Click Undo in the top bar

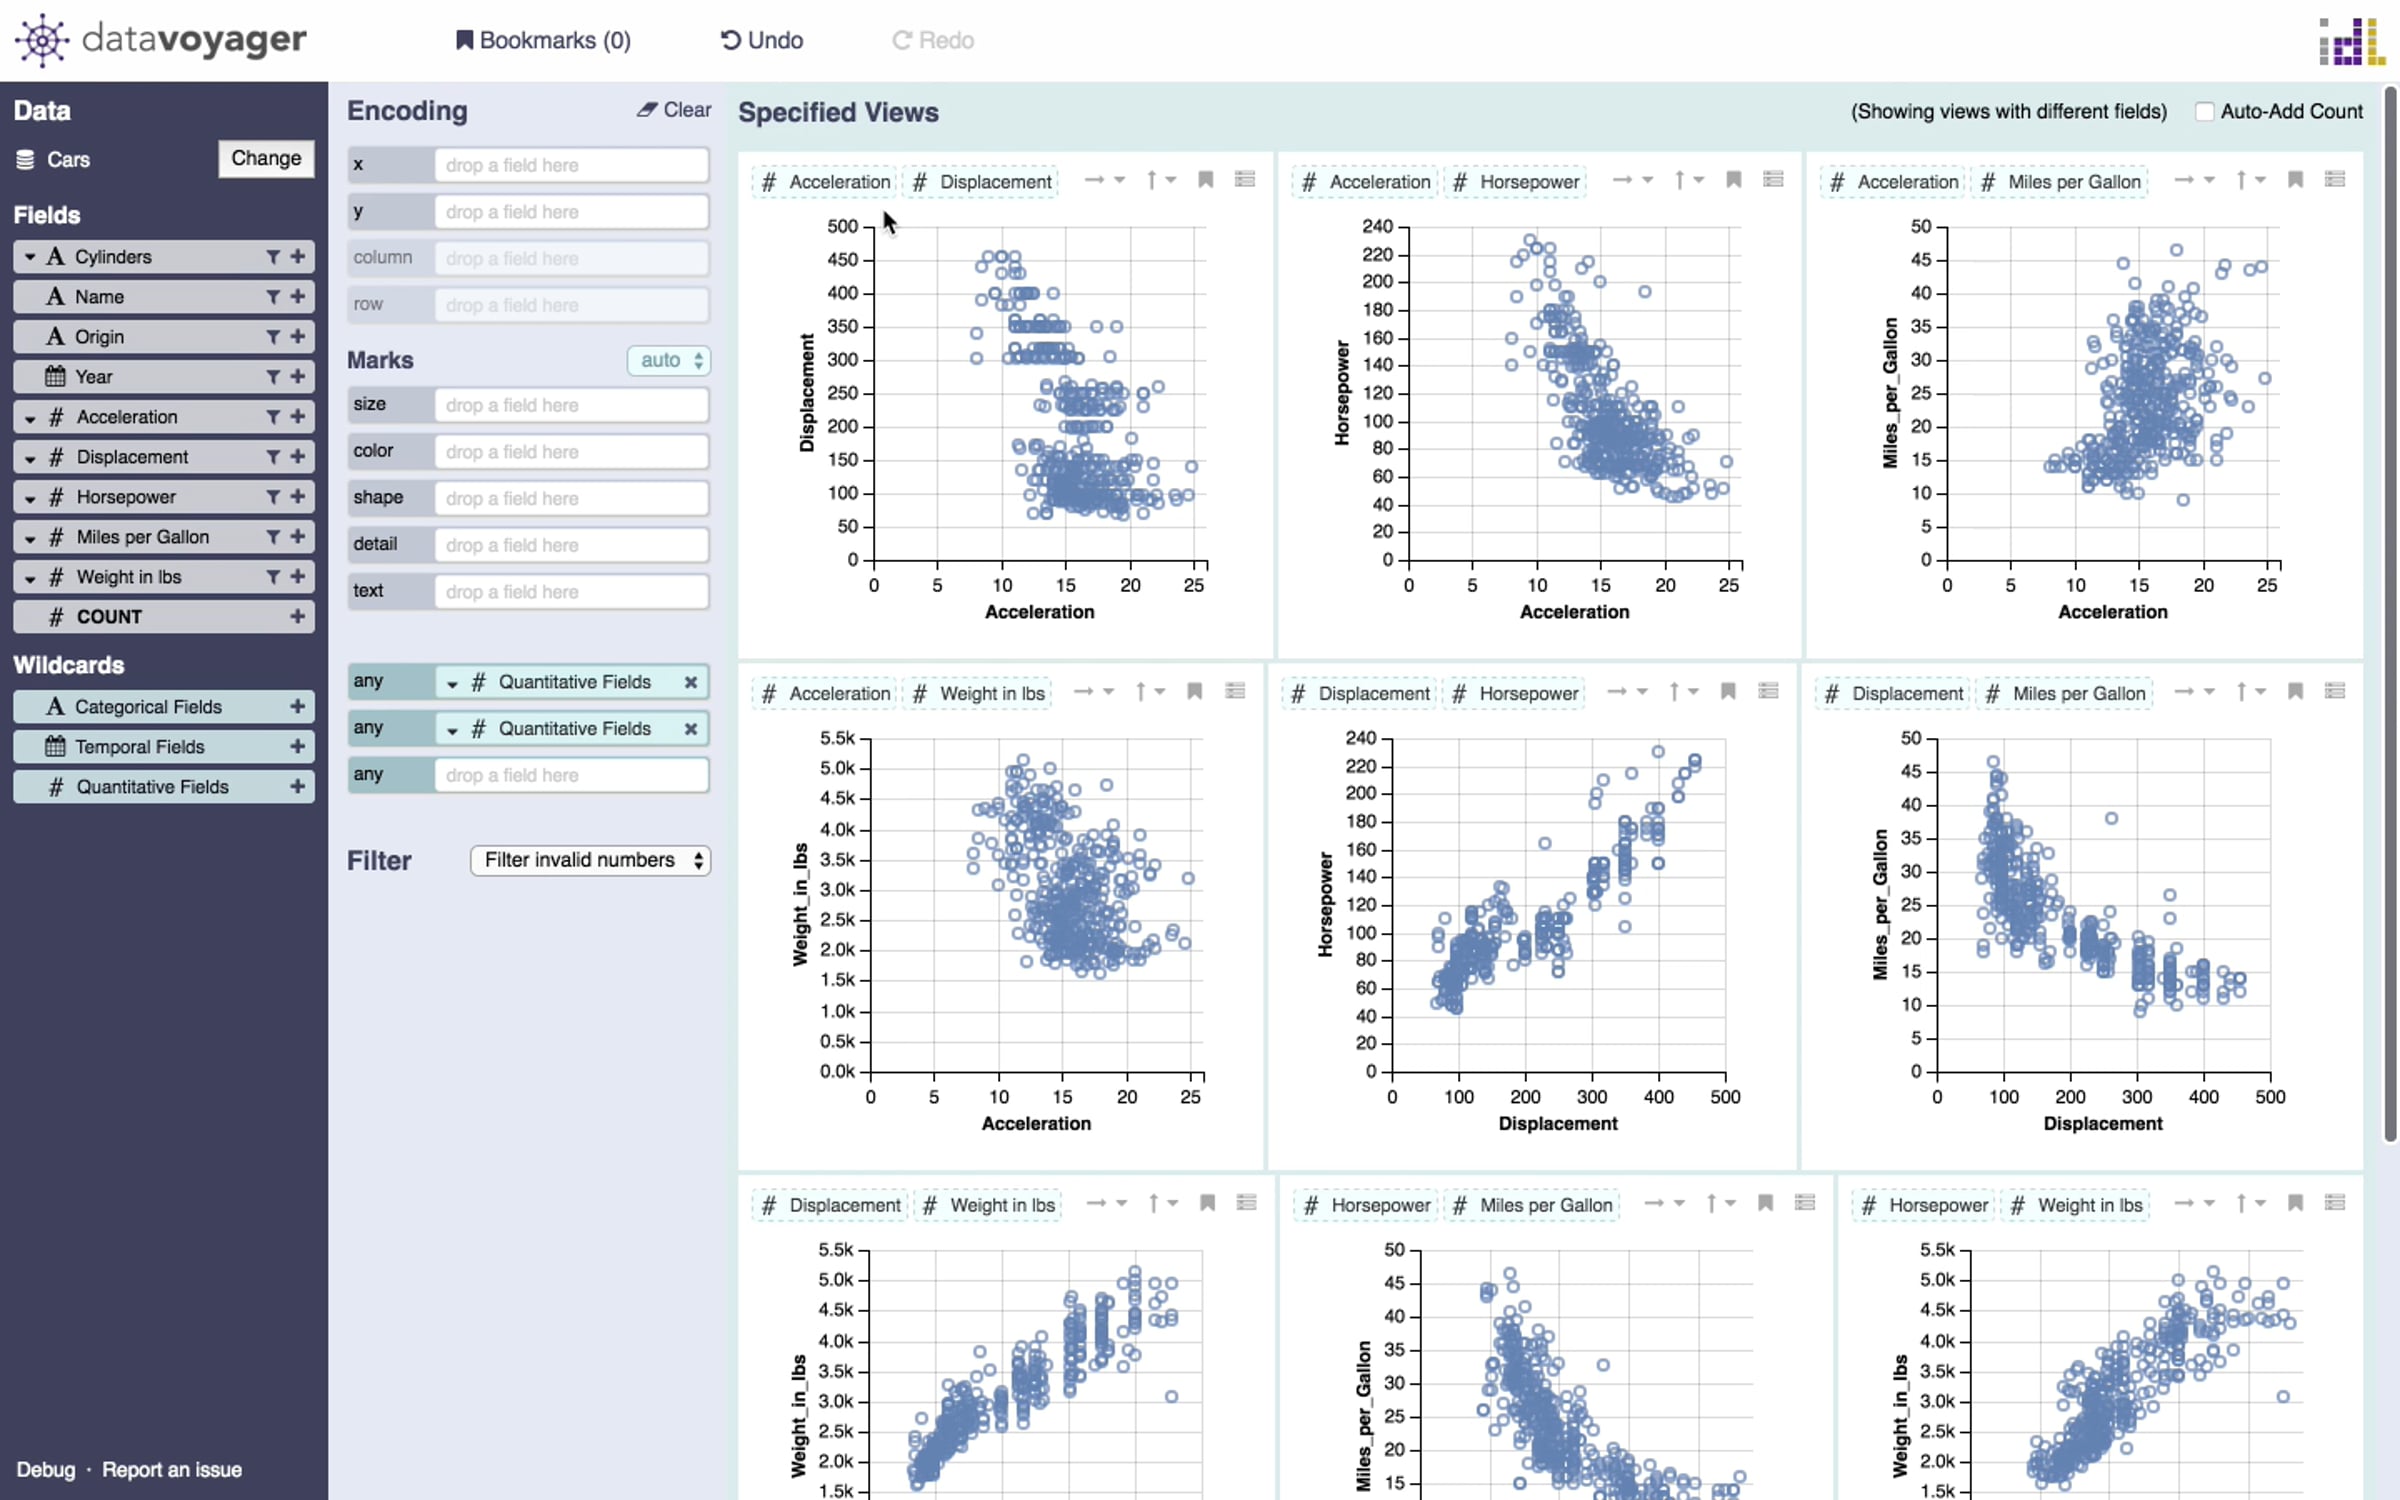pyautogui.click(x=762, y=40)
